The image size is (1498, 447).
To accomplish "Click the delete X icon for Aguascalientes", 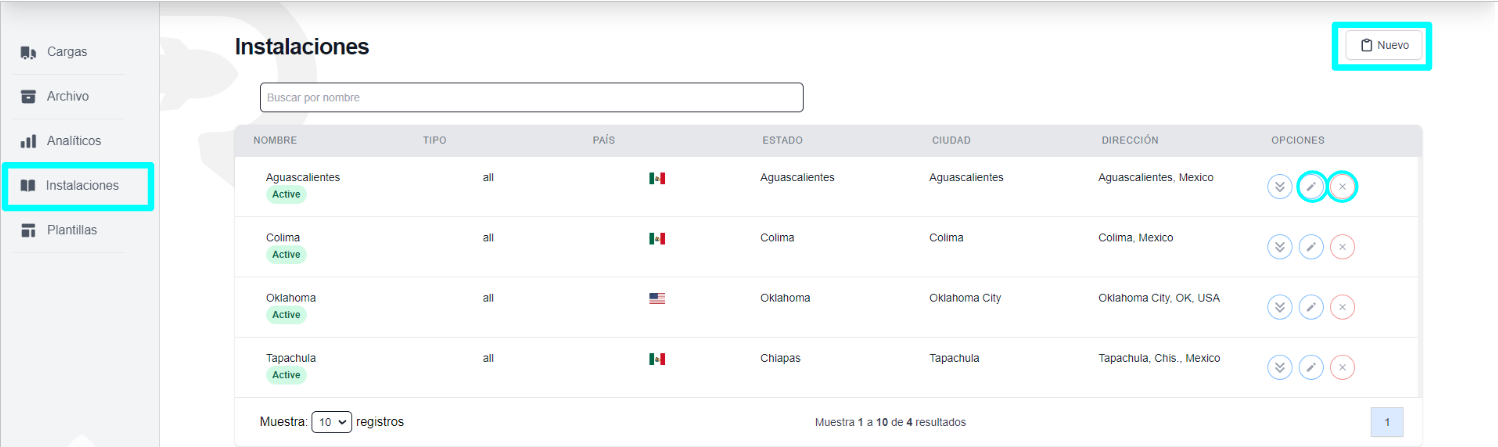I will [x=1343, y=187].
